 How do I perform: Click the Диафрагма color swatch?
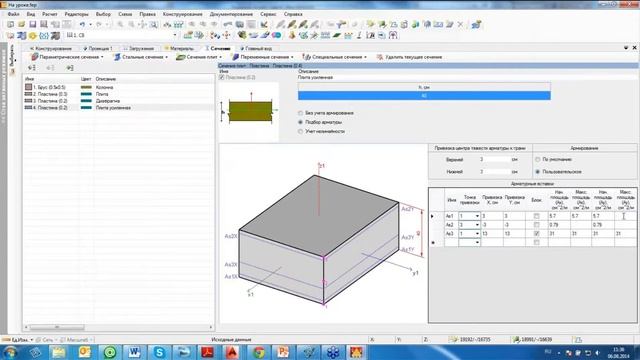(86, 101)
